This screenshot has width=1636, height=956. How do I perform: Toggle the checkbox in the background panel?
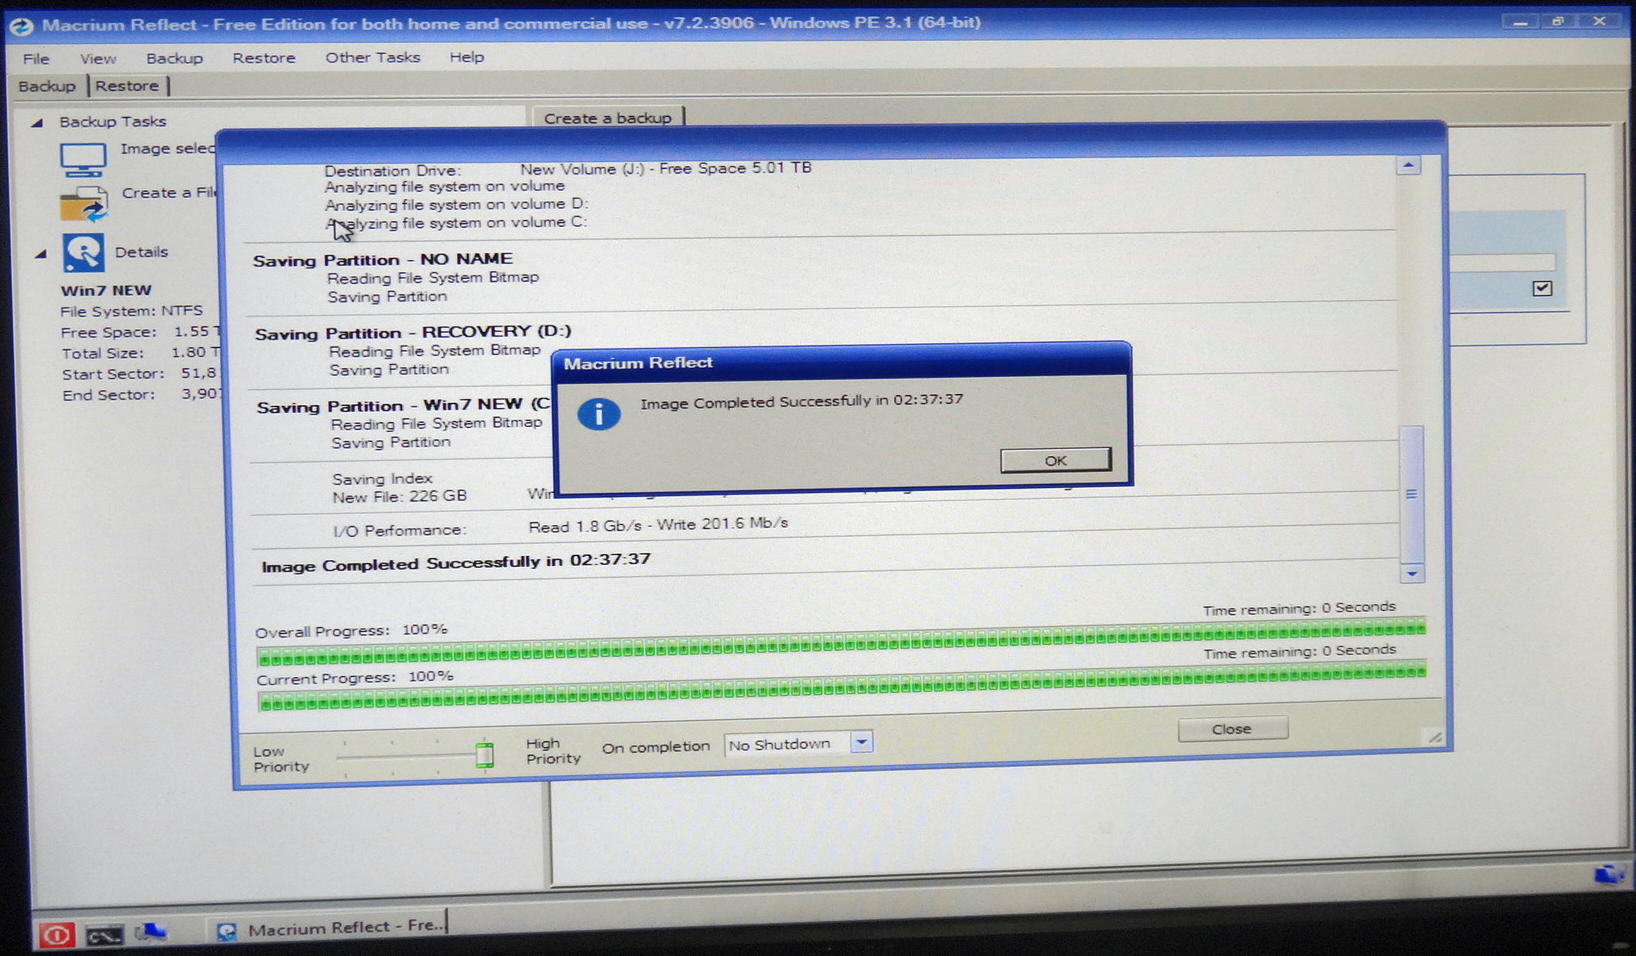point(1542,288)
